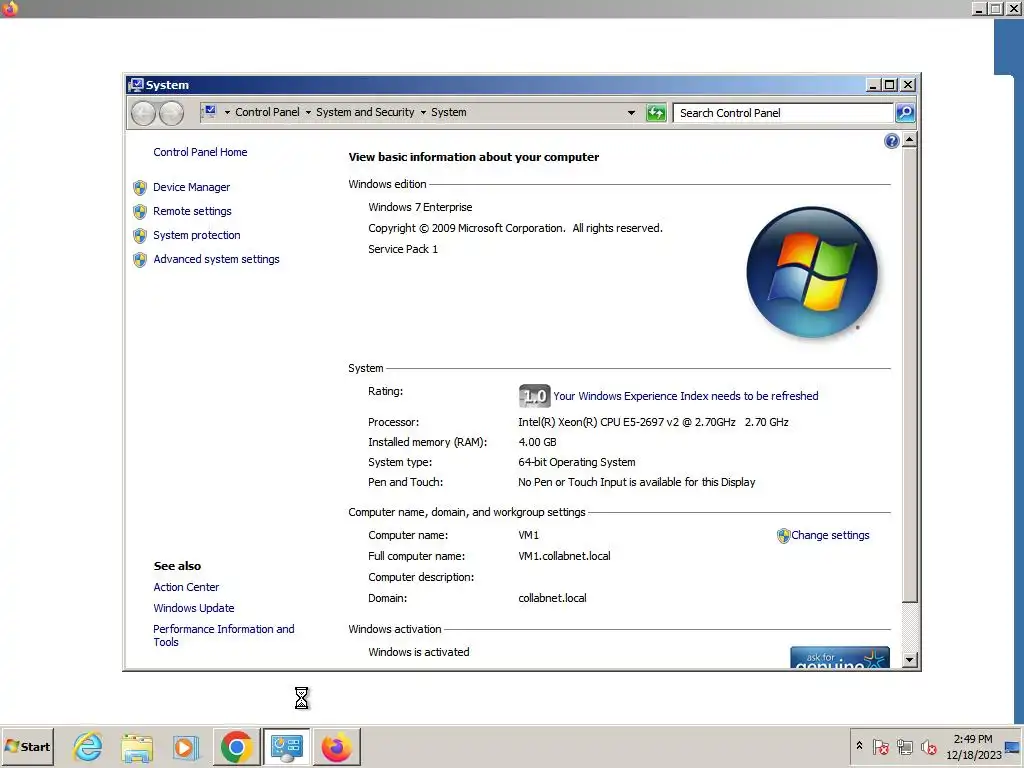Launch Google Chrome from taskbar
Viewport: 1024px width, 768px height.
236,747
